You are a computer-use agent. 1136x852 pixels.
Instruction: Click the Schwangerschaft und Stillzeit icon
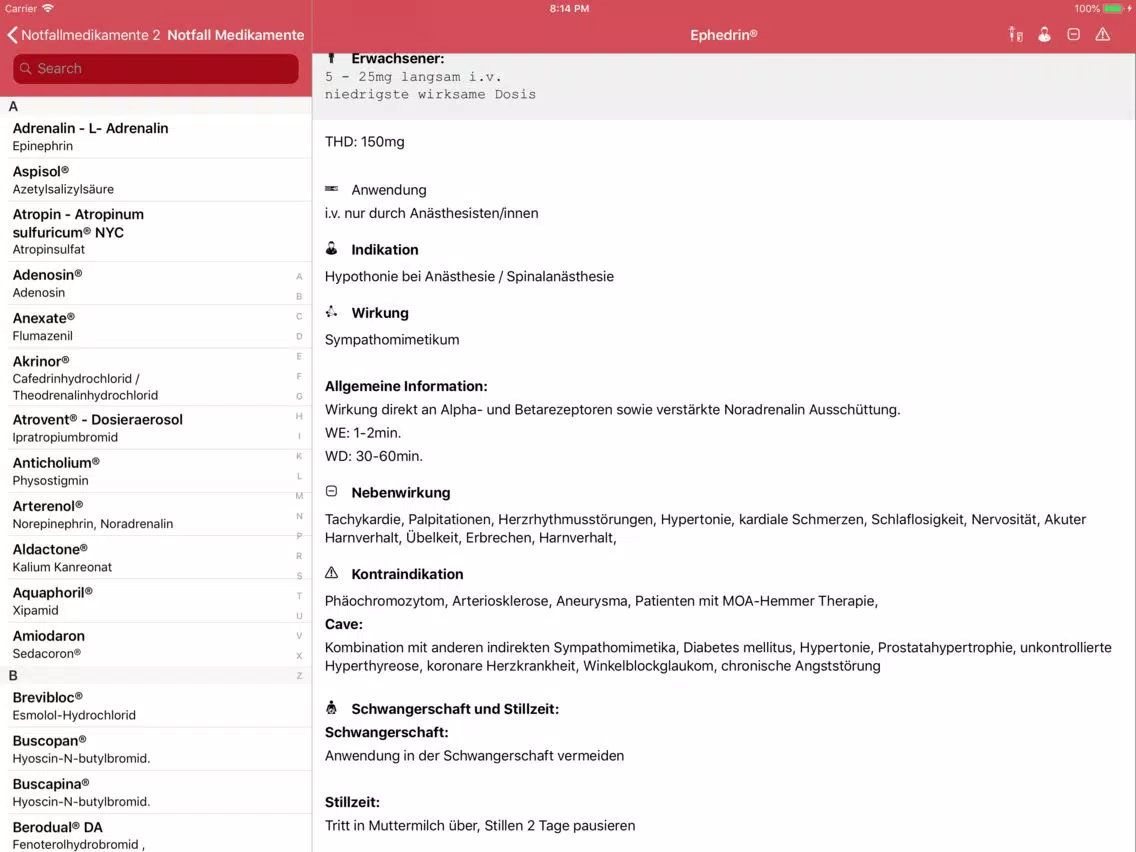point(332,708)
